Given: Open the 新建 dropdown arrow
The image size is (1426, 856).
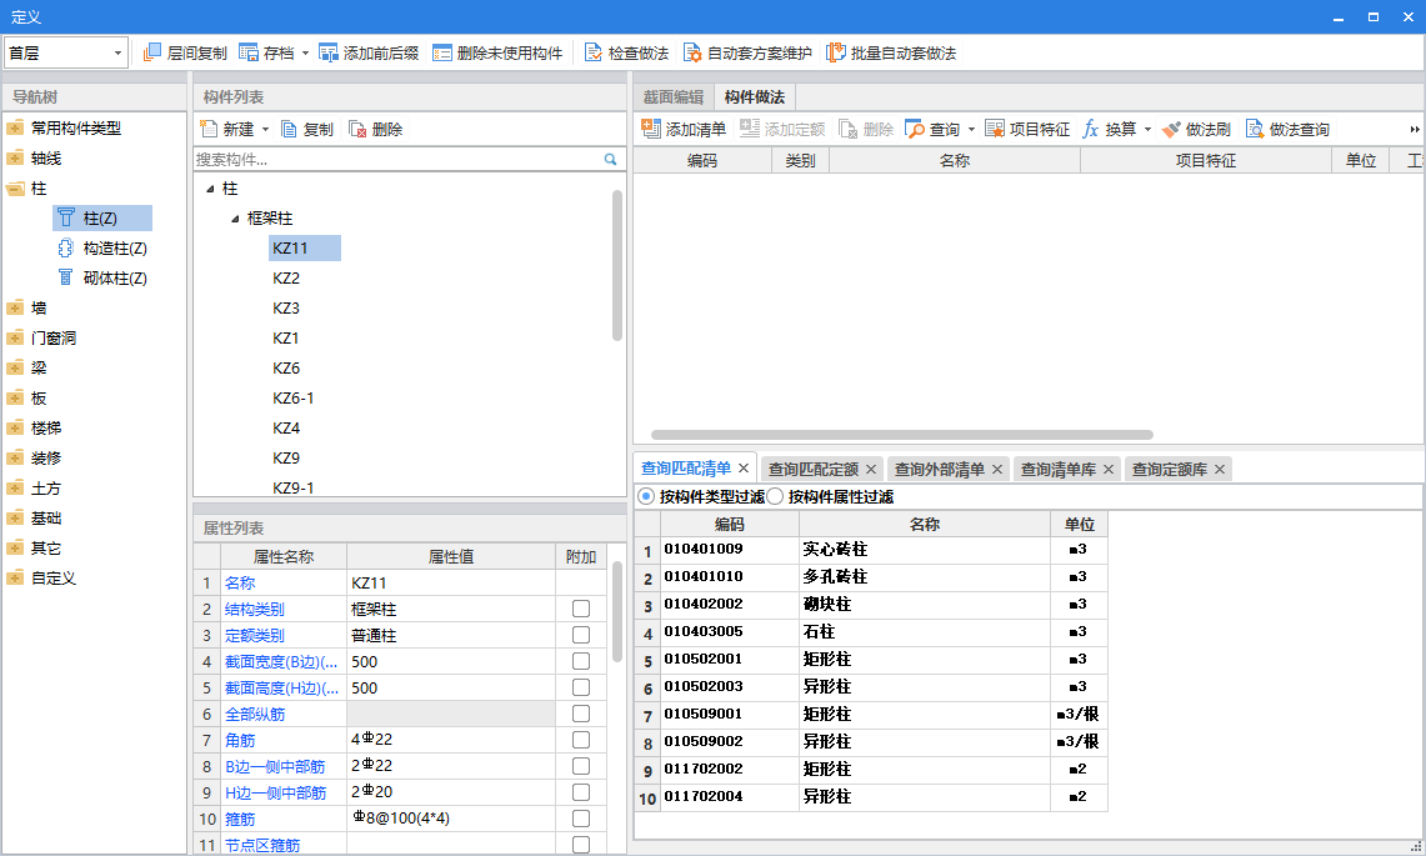Looking at the screenshot, I should click(265, 129).
